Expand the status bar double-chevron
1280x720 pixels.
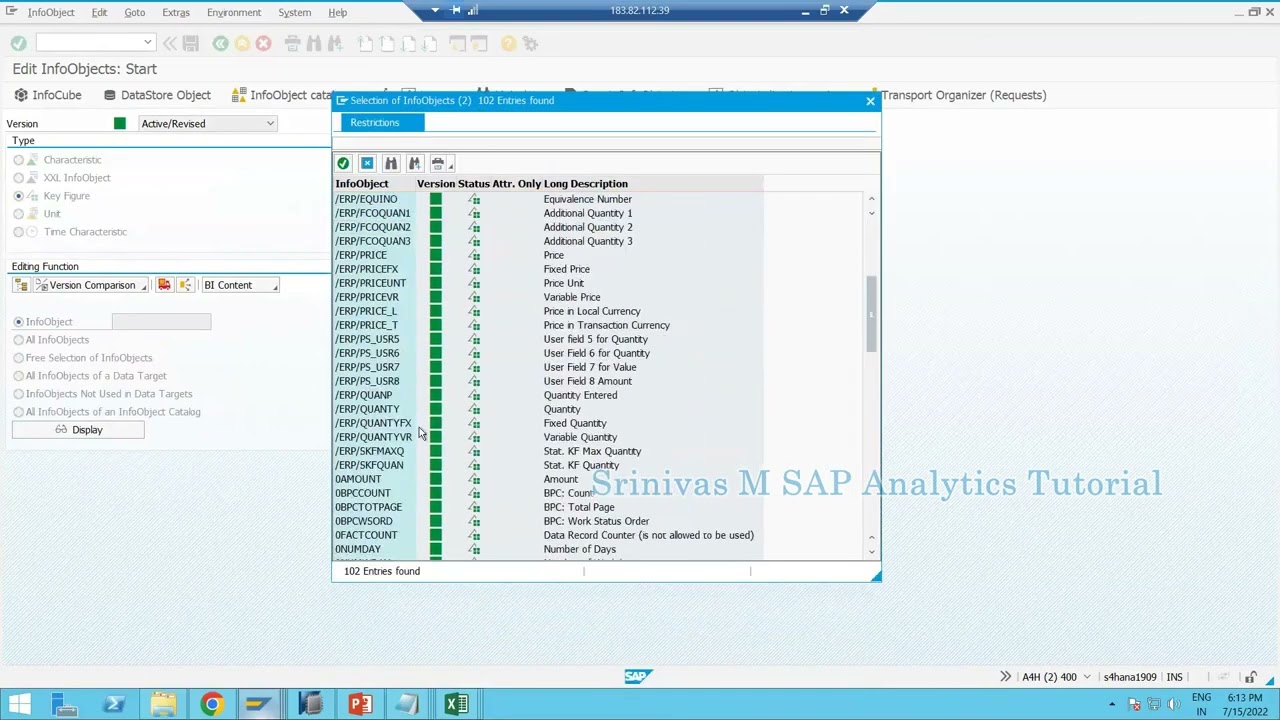[1005, 677]
